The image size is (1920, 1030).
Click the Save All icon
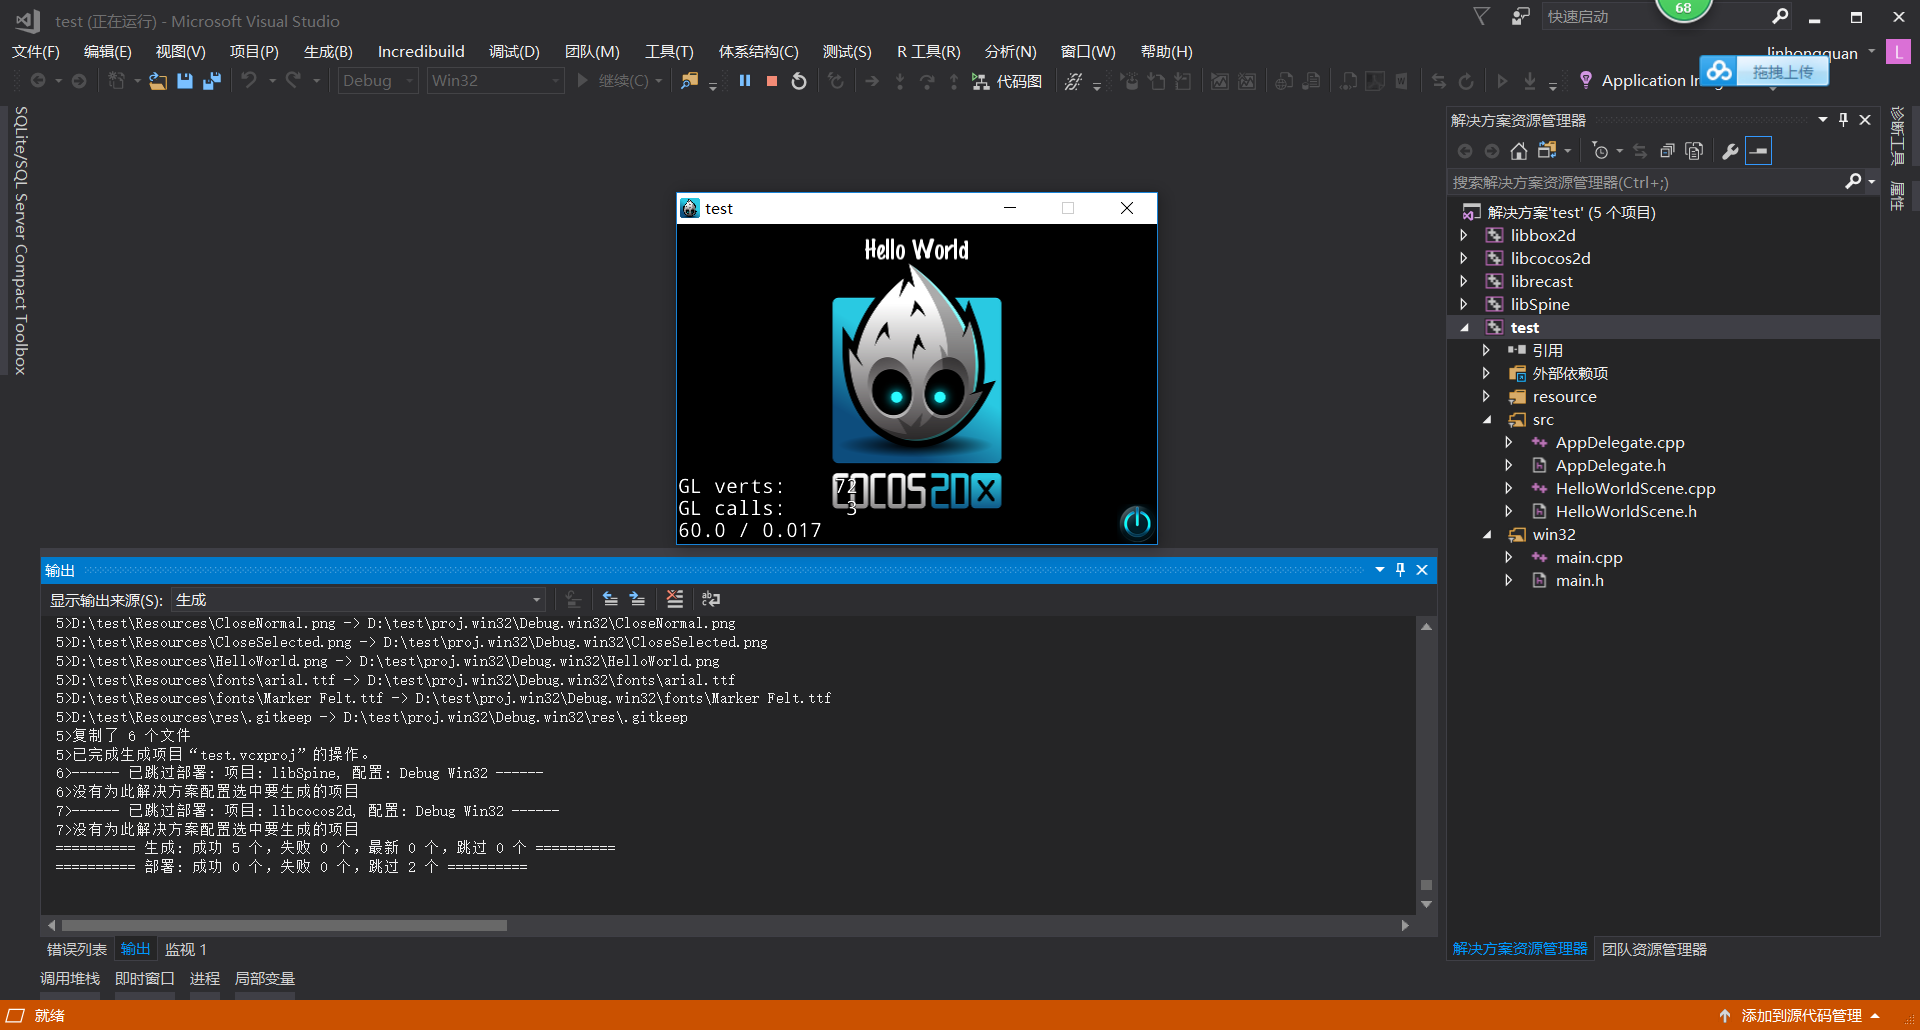point(212,81)
